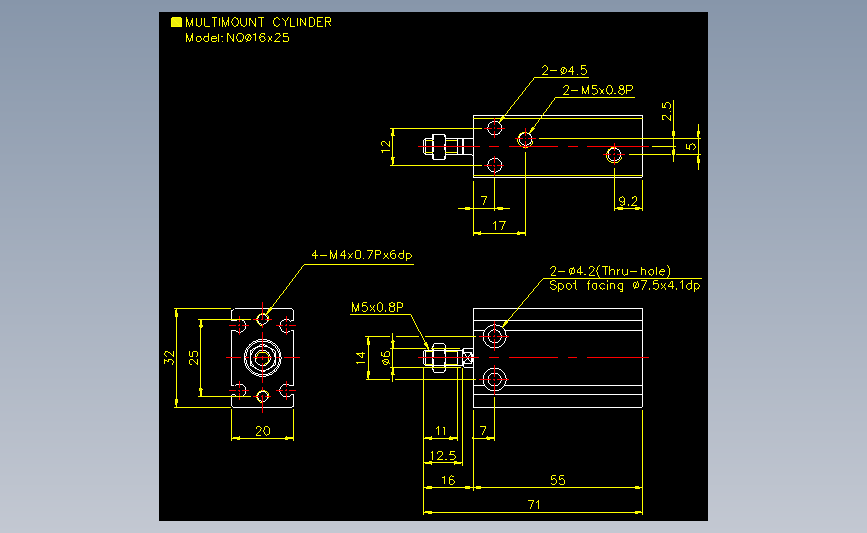
Task: Click the 14 vertical dimension value
Action: pyautogui.click(x=361, y=358)
